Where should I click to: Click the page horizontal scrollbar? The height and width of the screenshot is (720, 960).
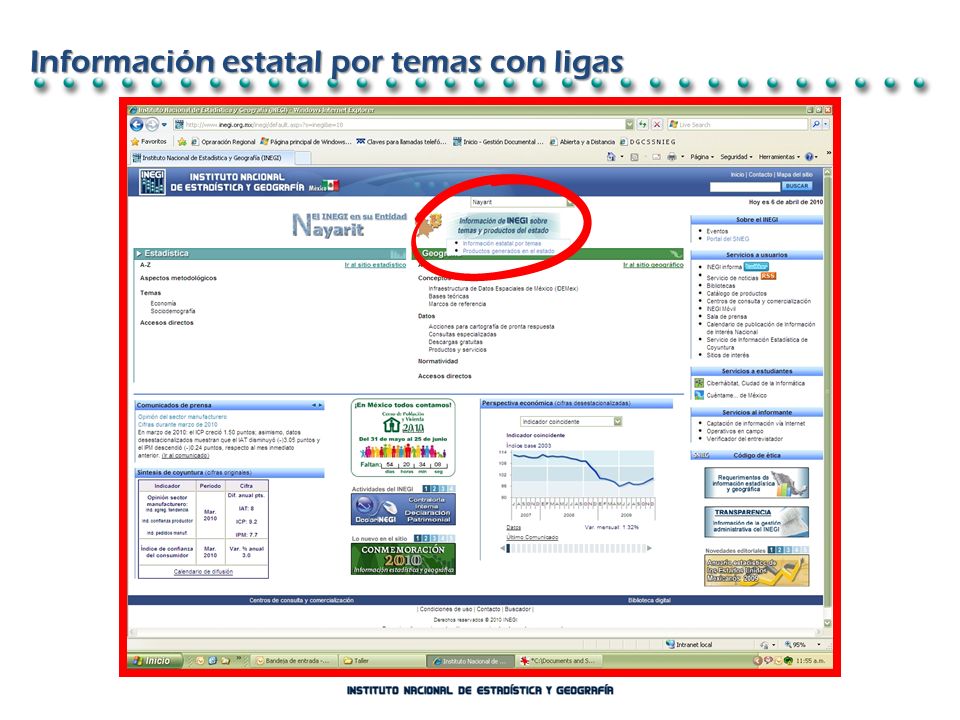(x=474, y=631)
